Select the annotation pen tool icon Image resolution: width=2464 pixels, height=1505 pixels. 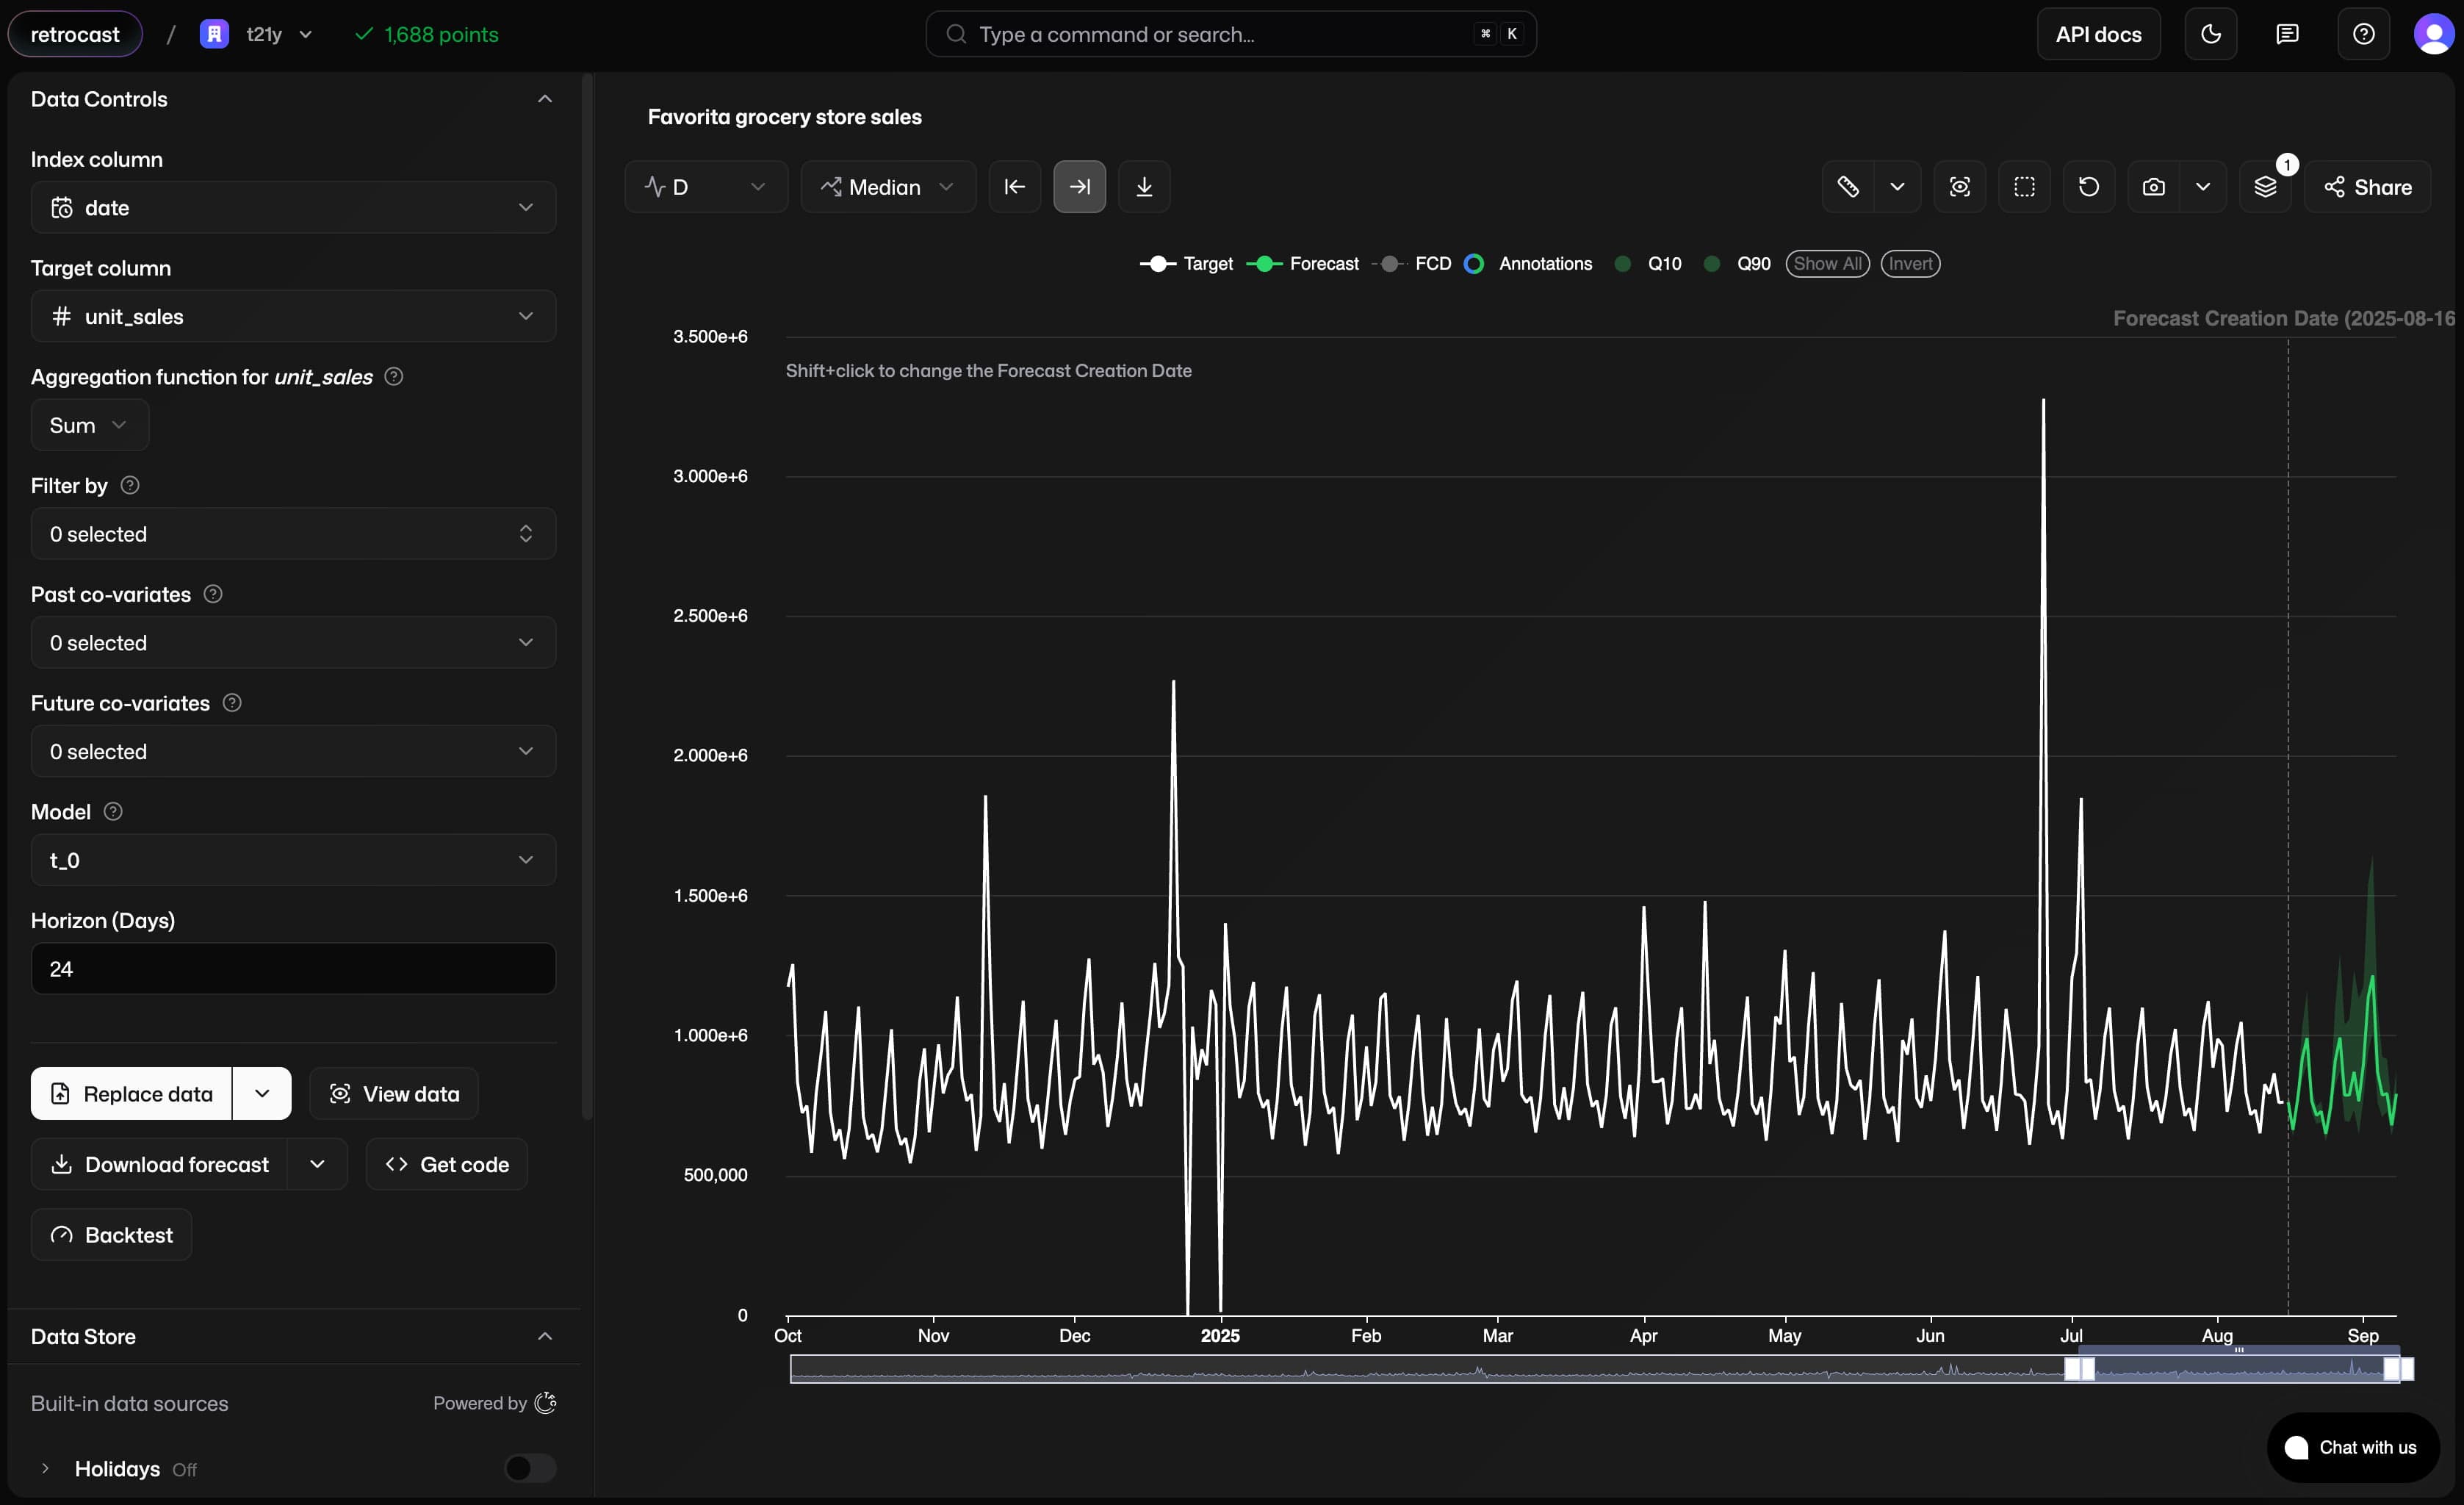coord(1848,187)
